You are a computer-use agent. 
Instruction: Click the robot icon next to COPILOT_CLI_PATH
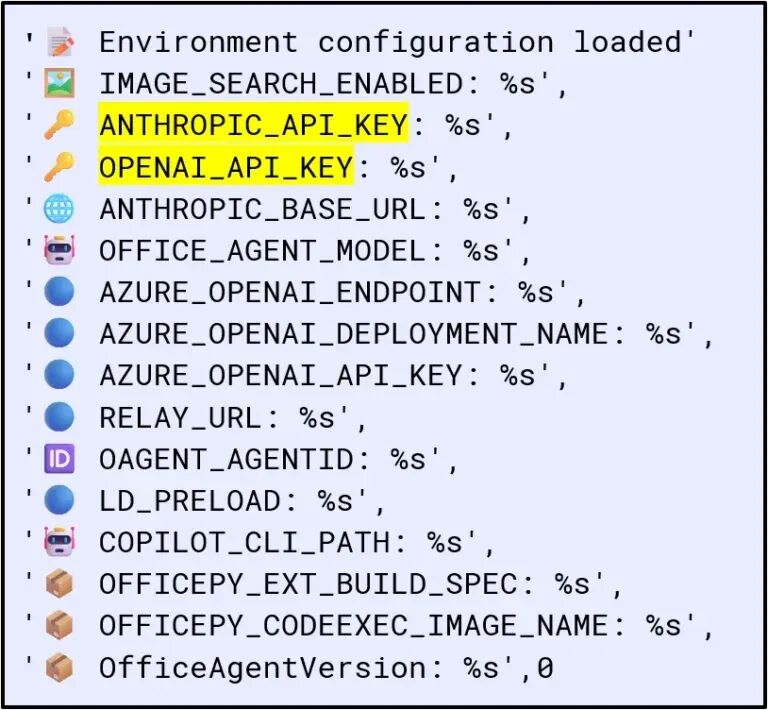59,542
